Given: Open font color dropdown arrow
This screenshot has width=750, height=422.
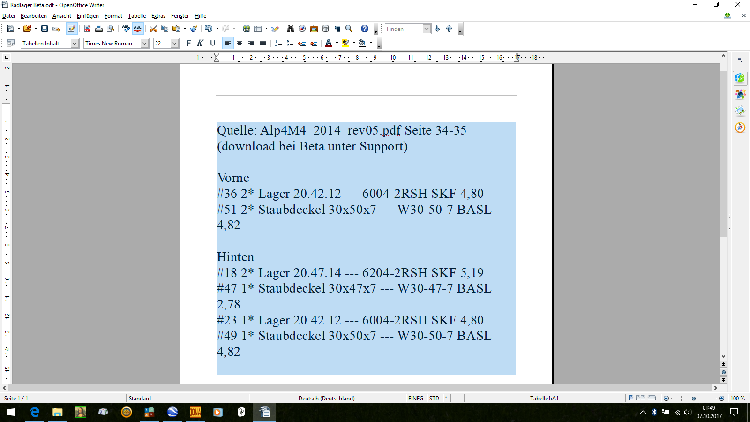Looking at the screenshot, I should 337,43.
